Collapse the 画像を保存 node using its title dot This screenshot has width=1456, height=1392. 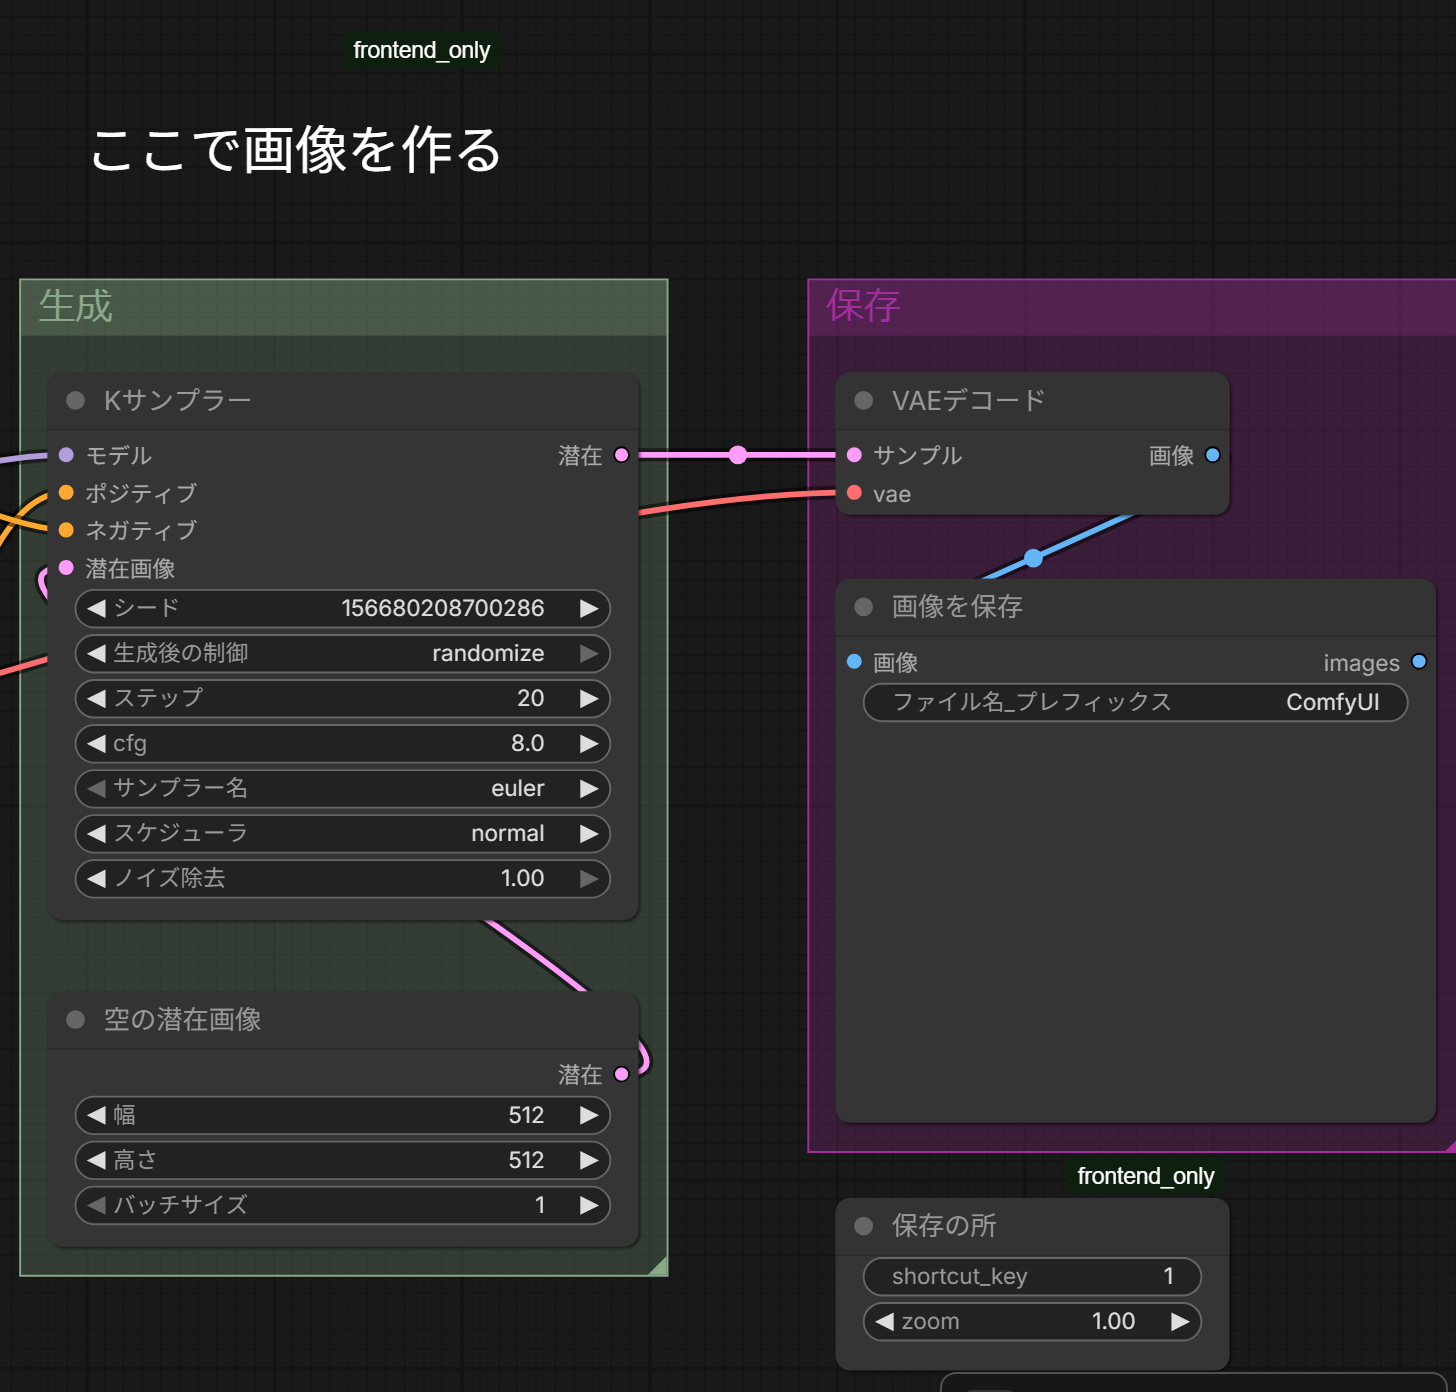pos(864,607)
